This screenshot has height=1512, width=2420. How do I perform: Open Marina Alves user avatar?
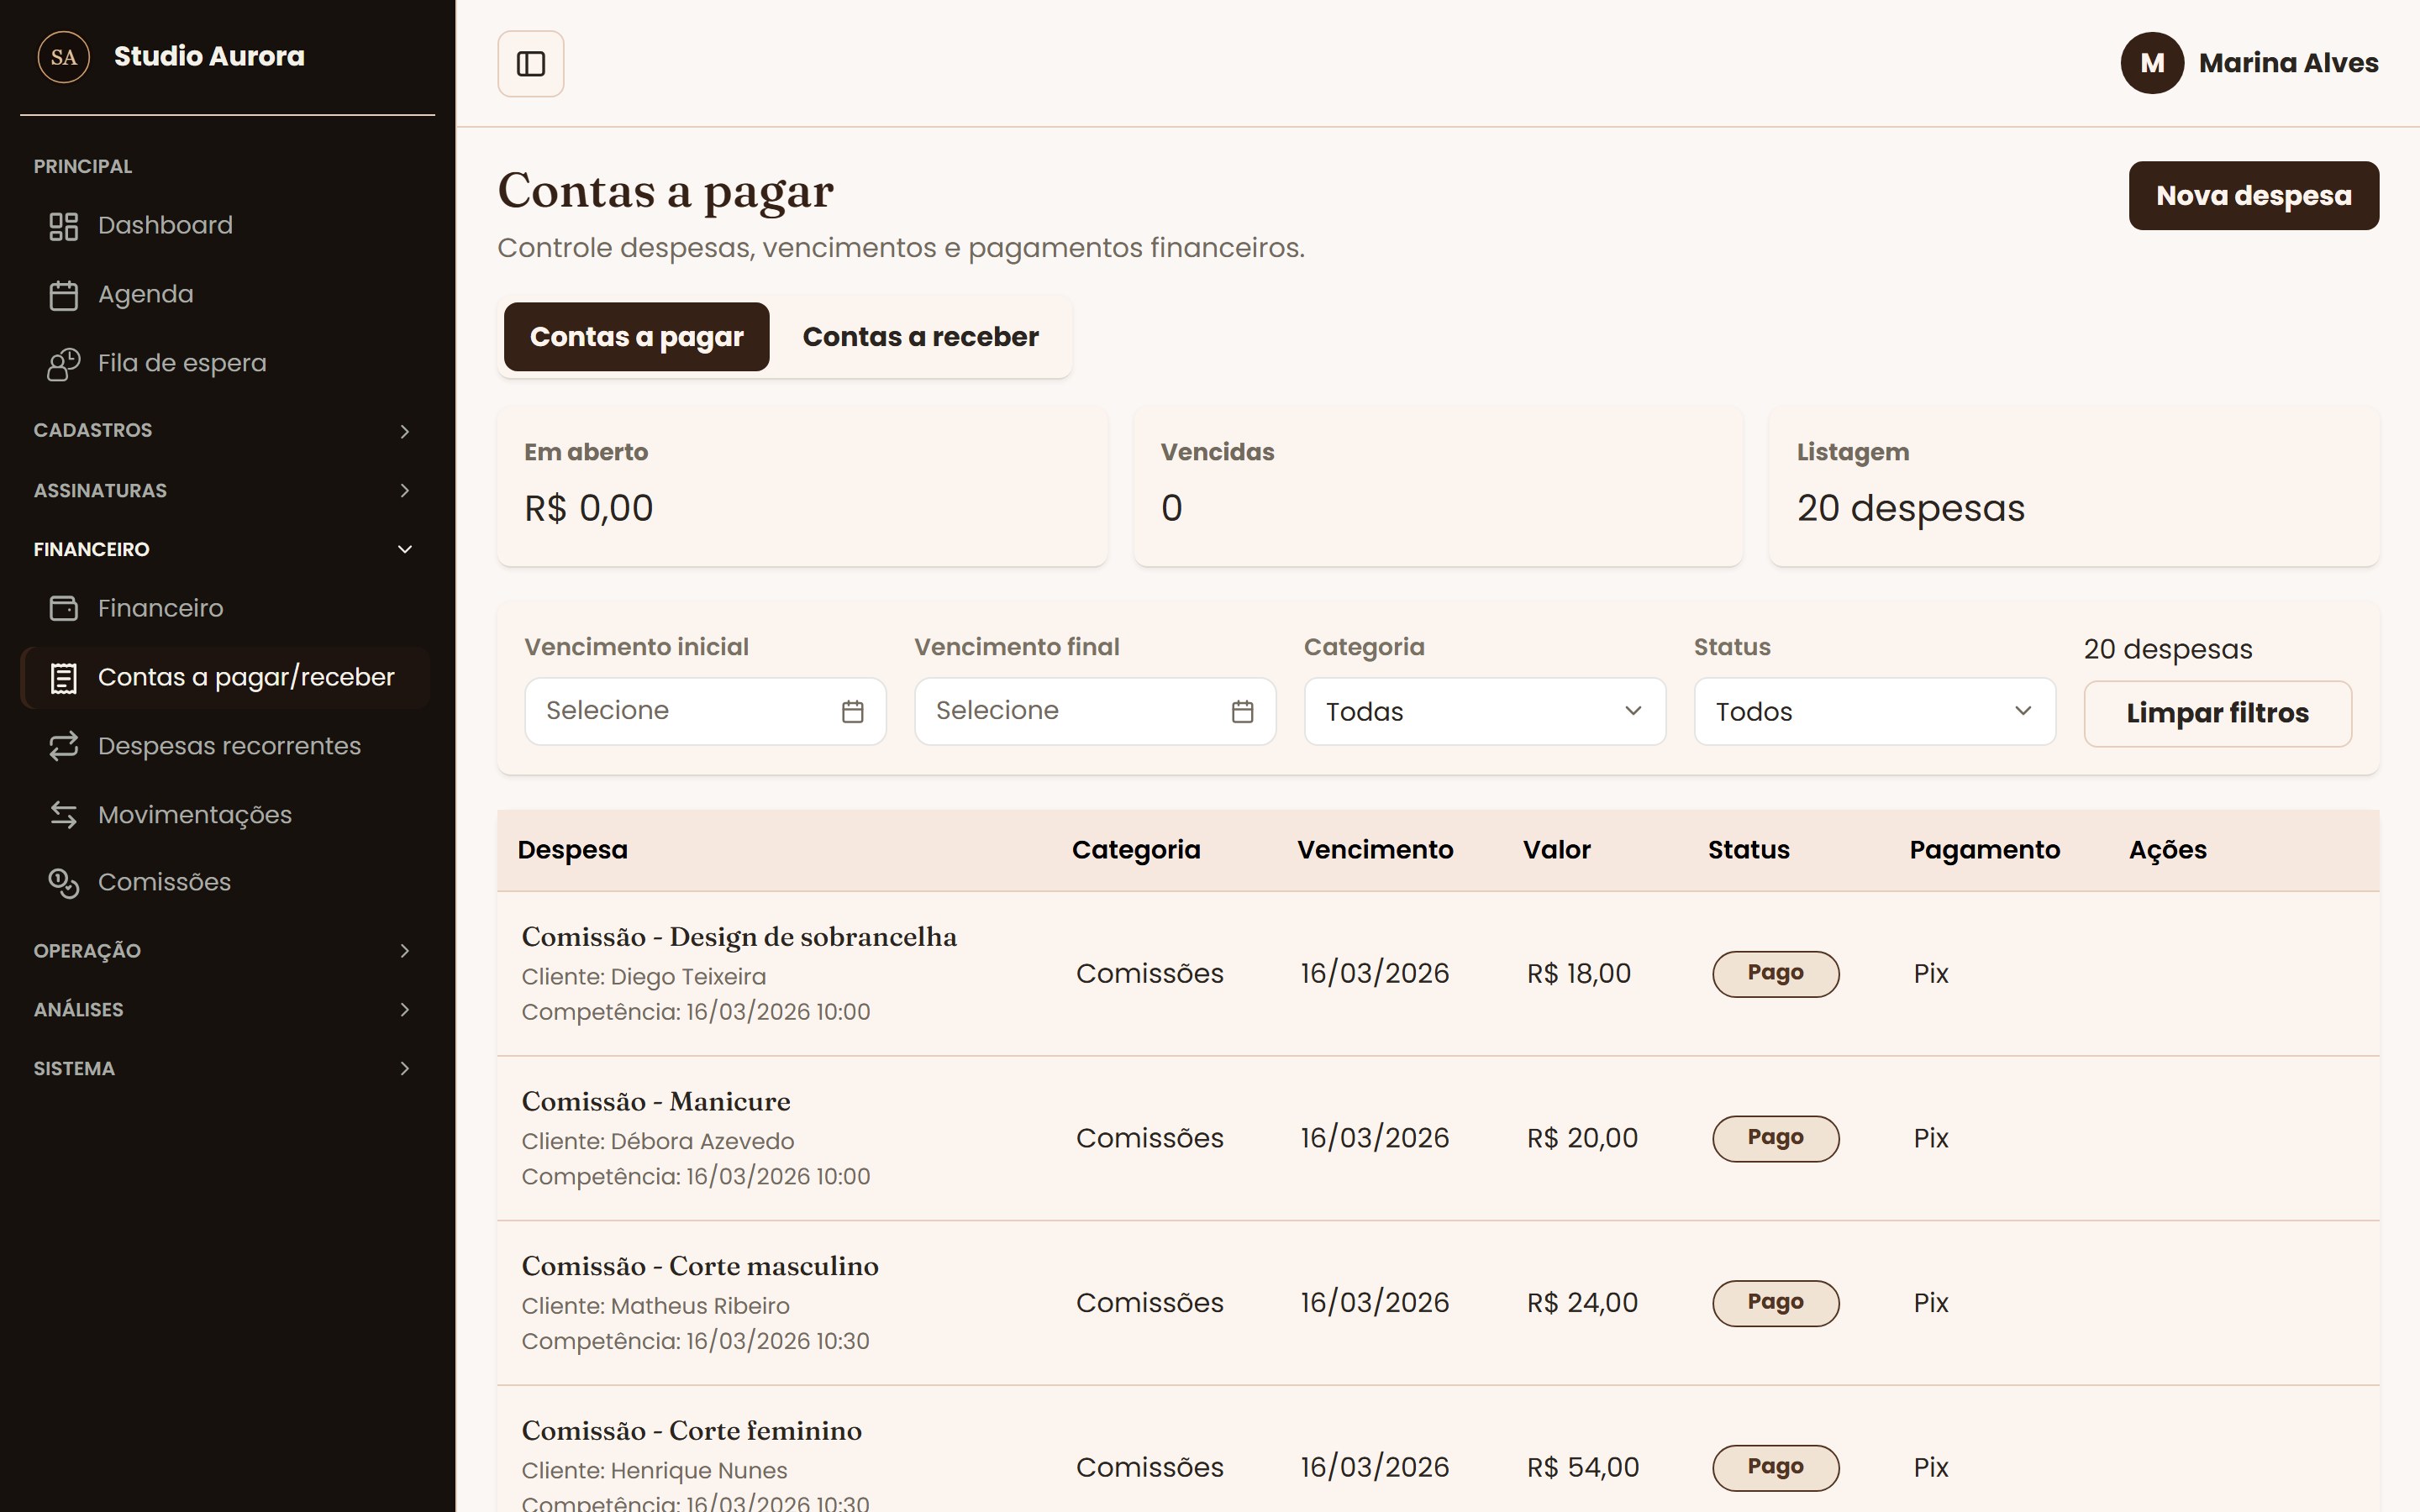point(2152,63)
